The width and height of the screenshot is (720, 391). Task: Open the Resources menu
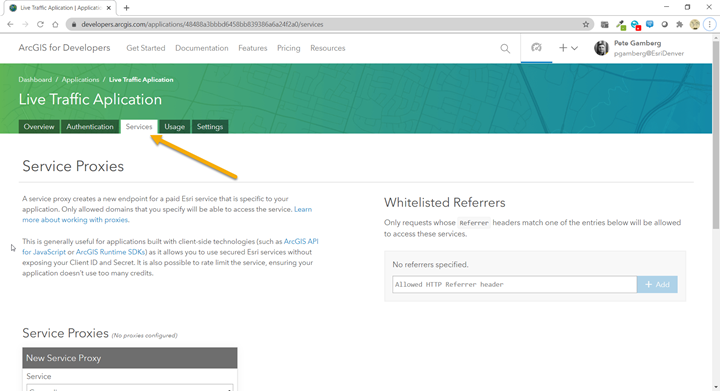327,48
